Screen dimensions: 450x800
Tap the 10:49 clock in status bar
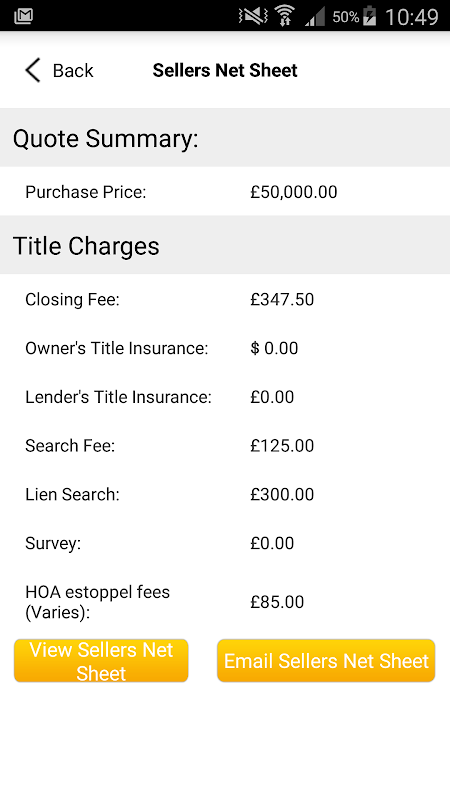click(411, 17)
